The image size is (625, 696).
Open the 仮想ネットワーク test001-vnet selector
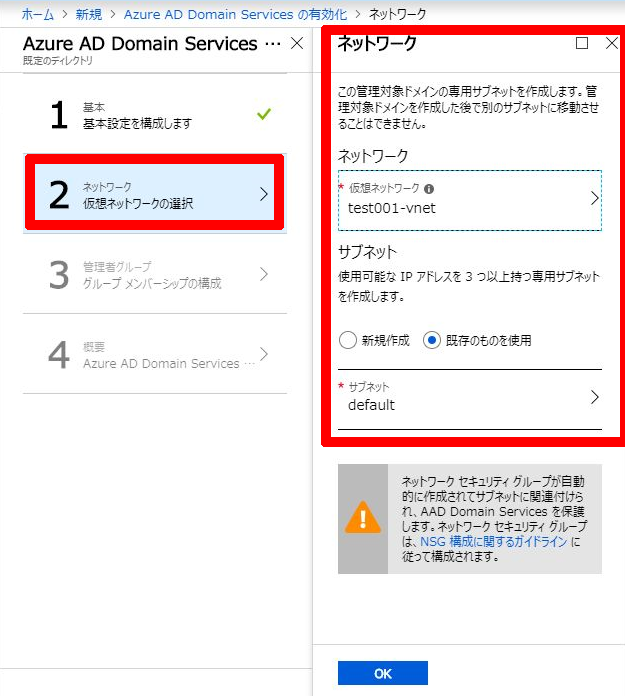pos(470,200)
